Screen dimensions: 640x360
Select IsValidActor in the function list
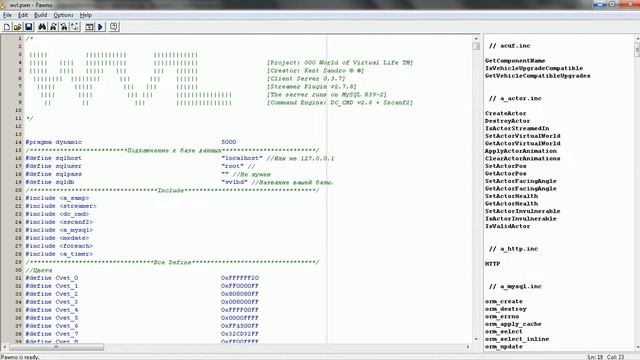coord(507,226)
